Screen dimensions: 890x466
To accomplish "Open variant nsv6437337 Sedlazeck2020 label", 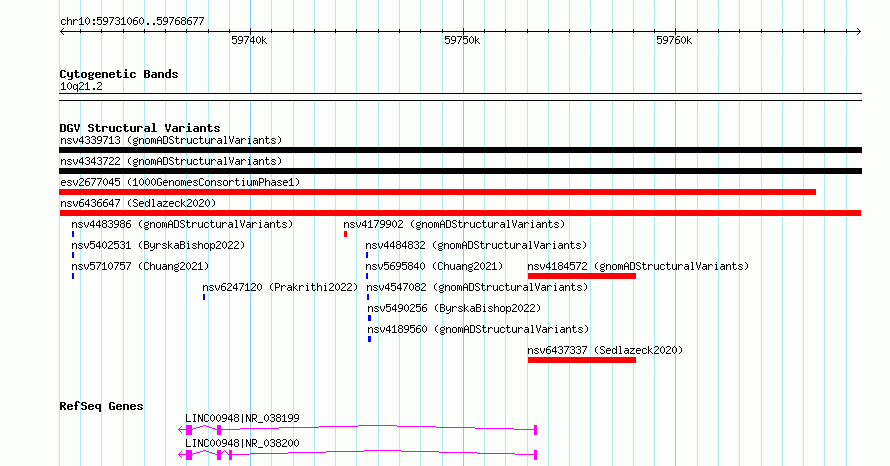I will tap(605, 350).
